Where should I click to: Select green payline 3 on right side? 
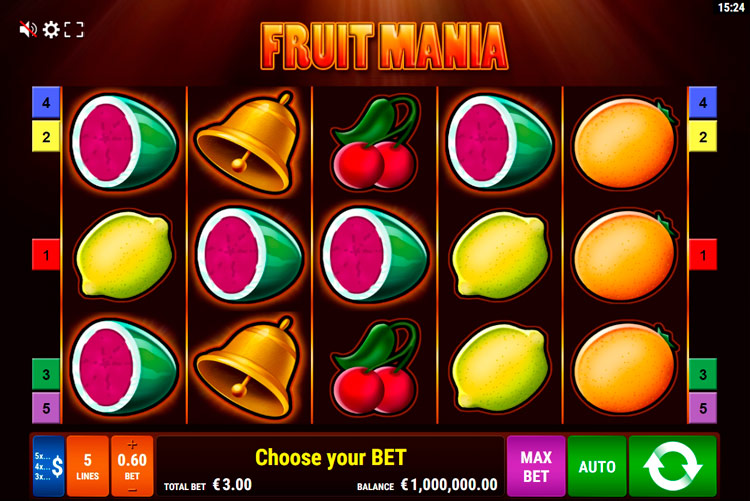point(703,374)
